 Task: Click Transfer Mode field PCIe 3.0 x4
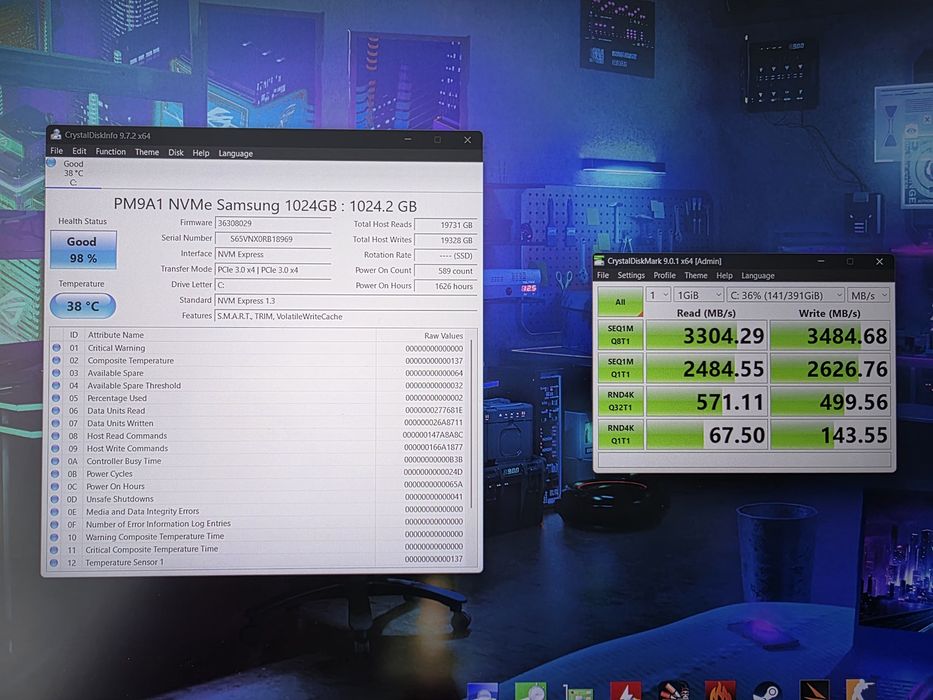click(273, 270)
